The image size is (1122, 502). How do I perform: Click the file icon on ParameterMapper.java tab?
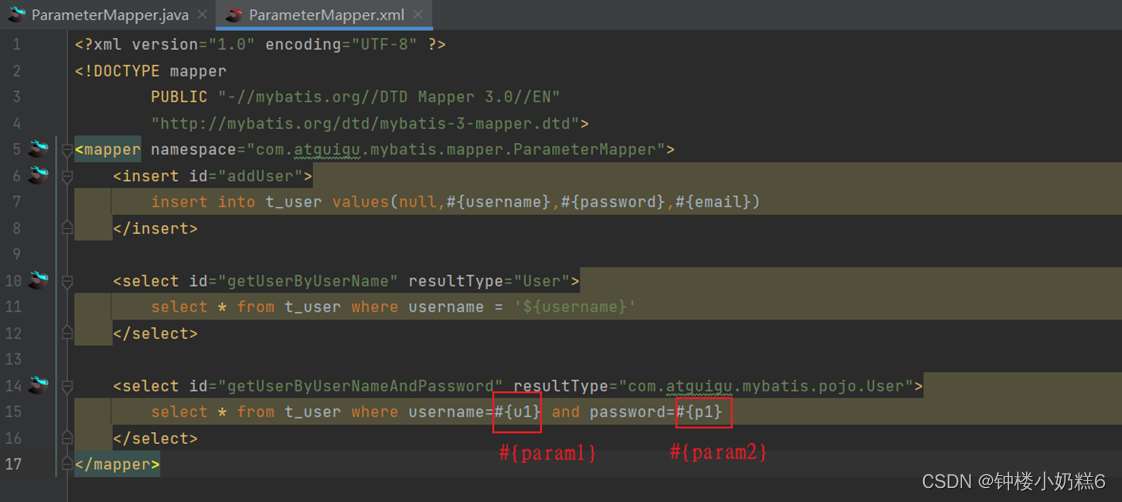[x=16, y=14]
